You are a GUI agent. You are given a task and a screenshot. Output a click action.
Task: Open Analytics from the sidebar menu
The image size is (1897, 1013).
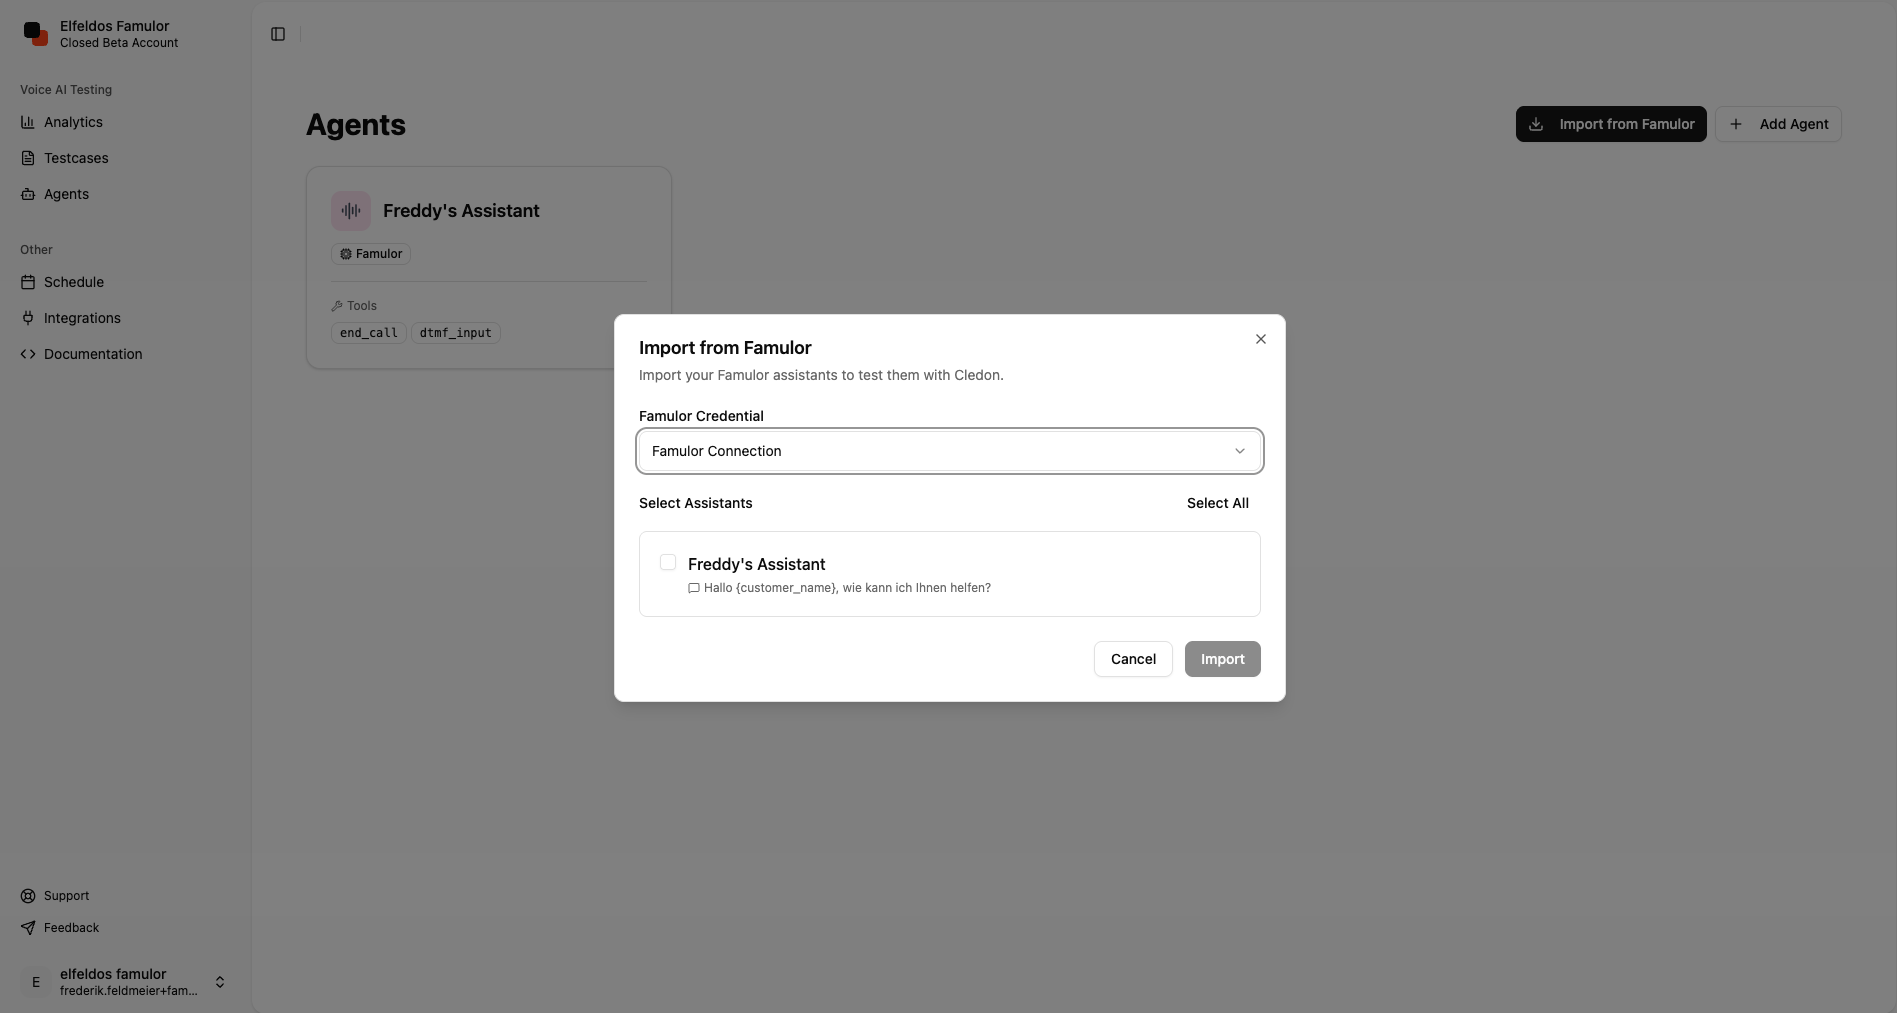pos(73,121)
